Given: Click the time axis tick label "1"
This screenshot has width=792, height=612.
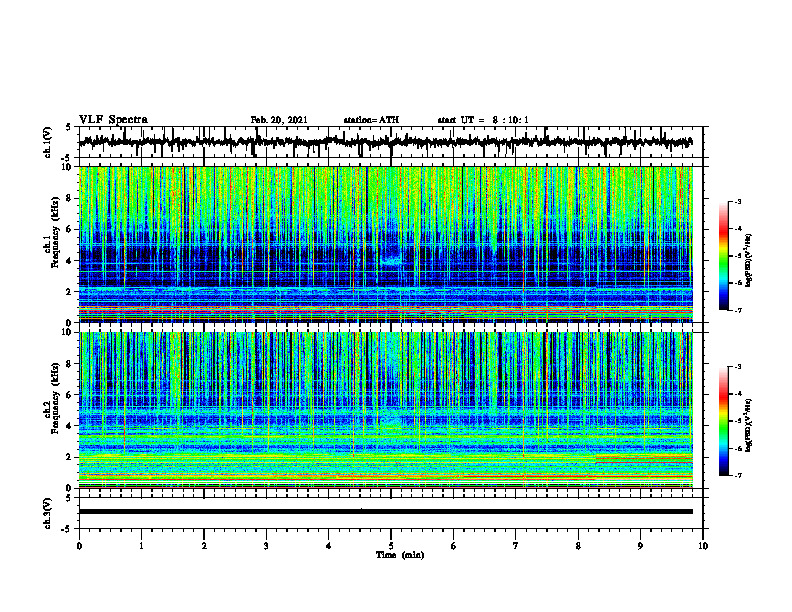Looking at the screenshot, I should [x=141, y=546].
